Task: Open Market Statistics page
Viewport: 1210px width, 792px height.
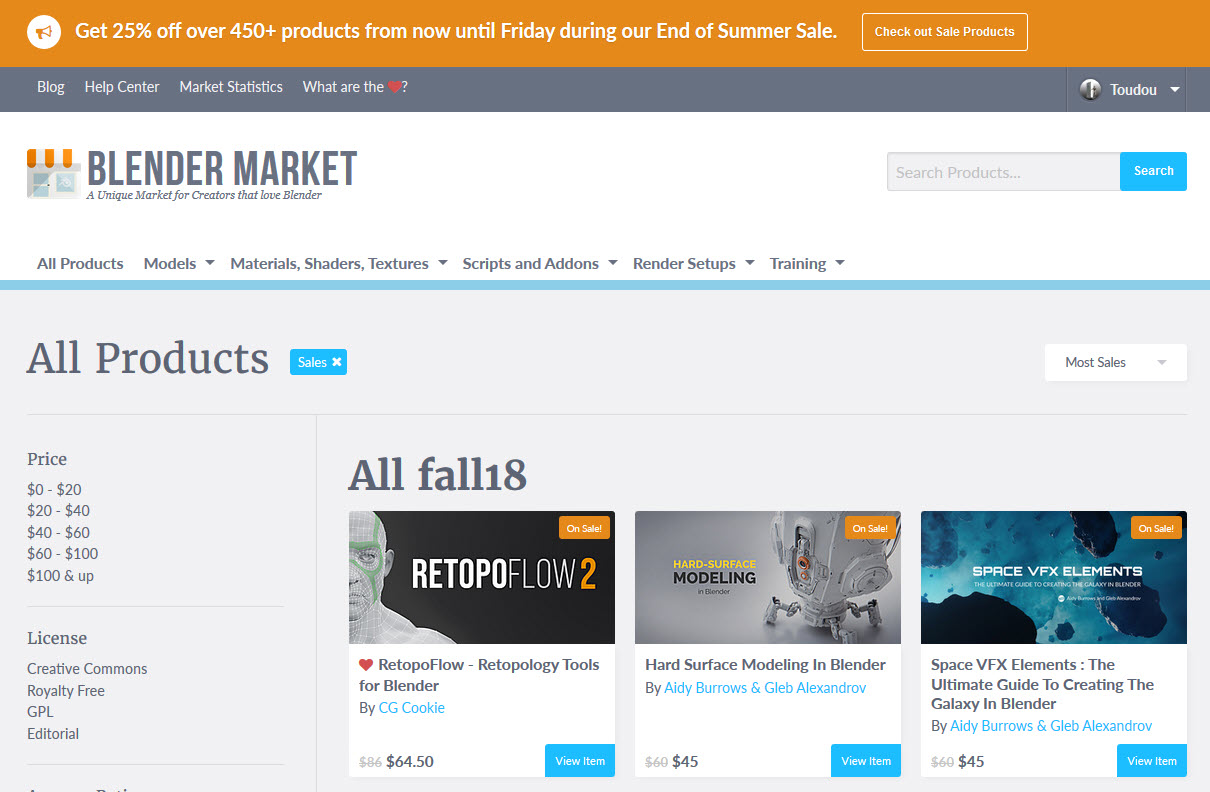Action: [231, 87]
